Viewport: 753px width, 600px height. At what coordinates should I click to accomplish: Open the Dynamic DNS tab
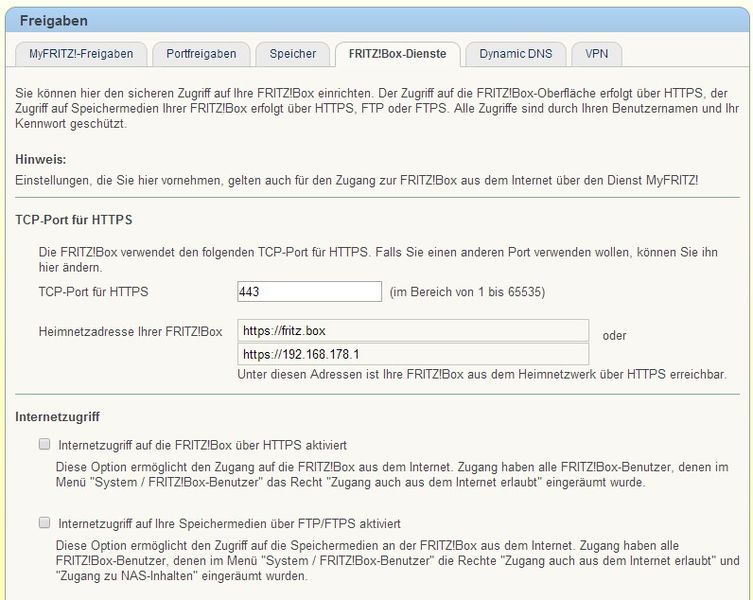coord(516,54)
